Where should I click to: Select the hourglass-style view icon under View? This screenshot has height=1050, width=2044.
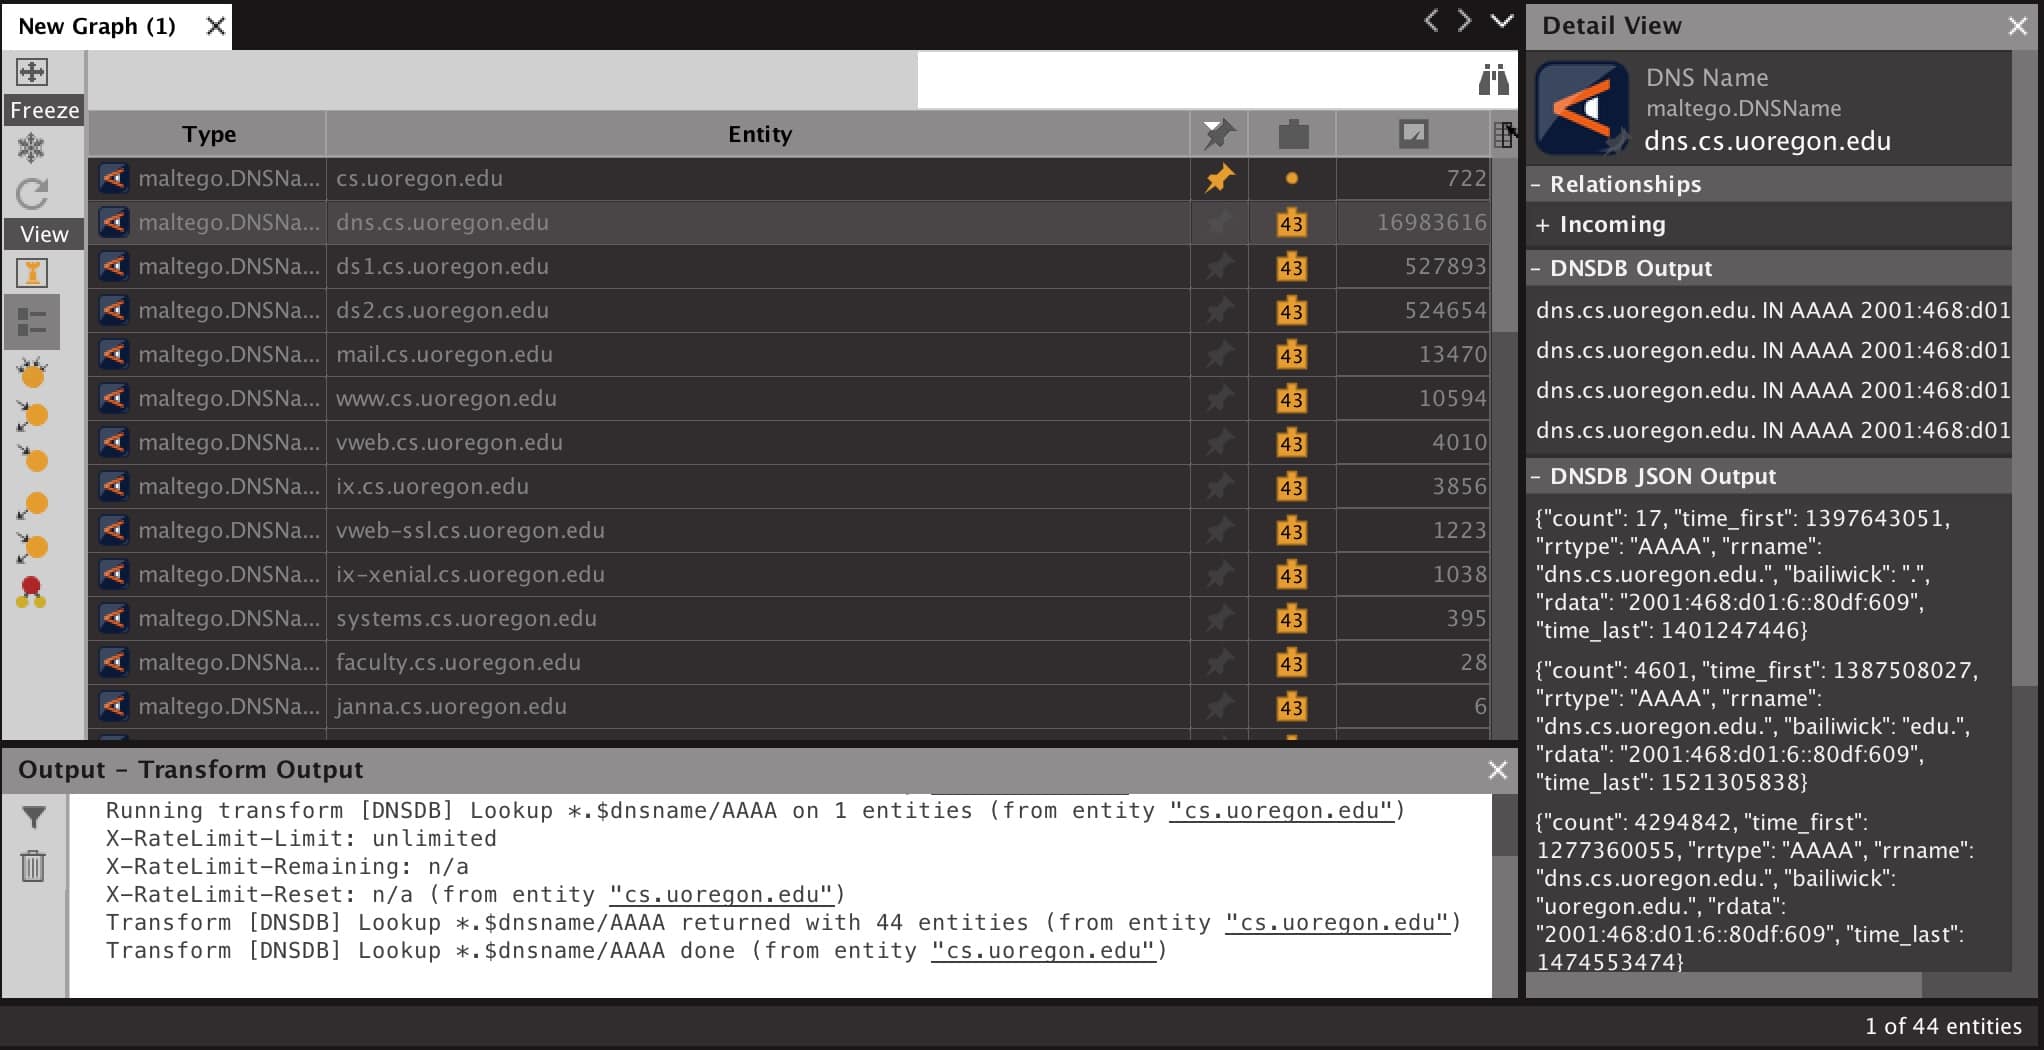32,272
